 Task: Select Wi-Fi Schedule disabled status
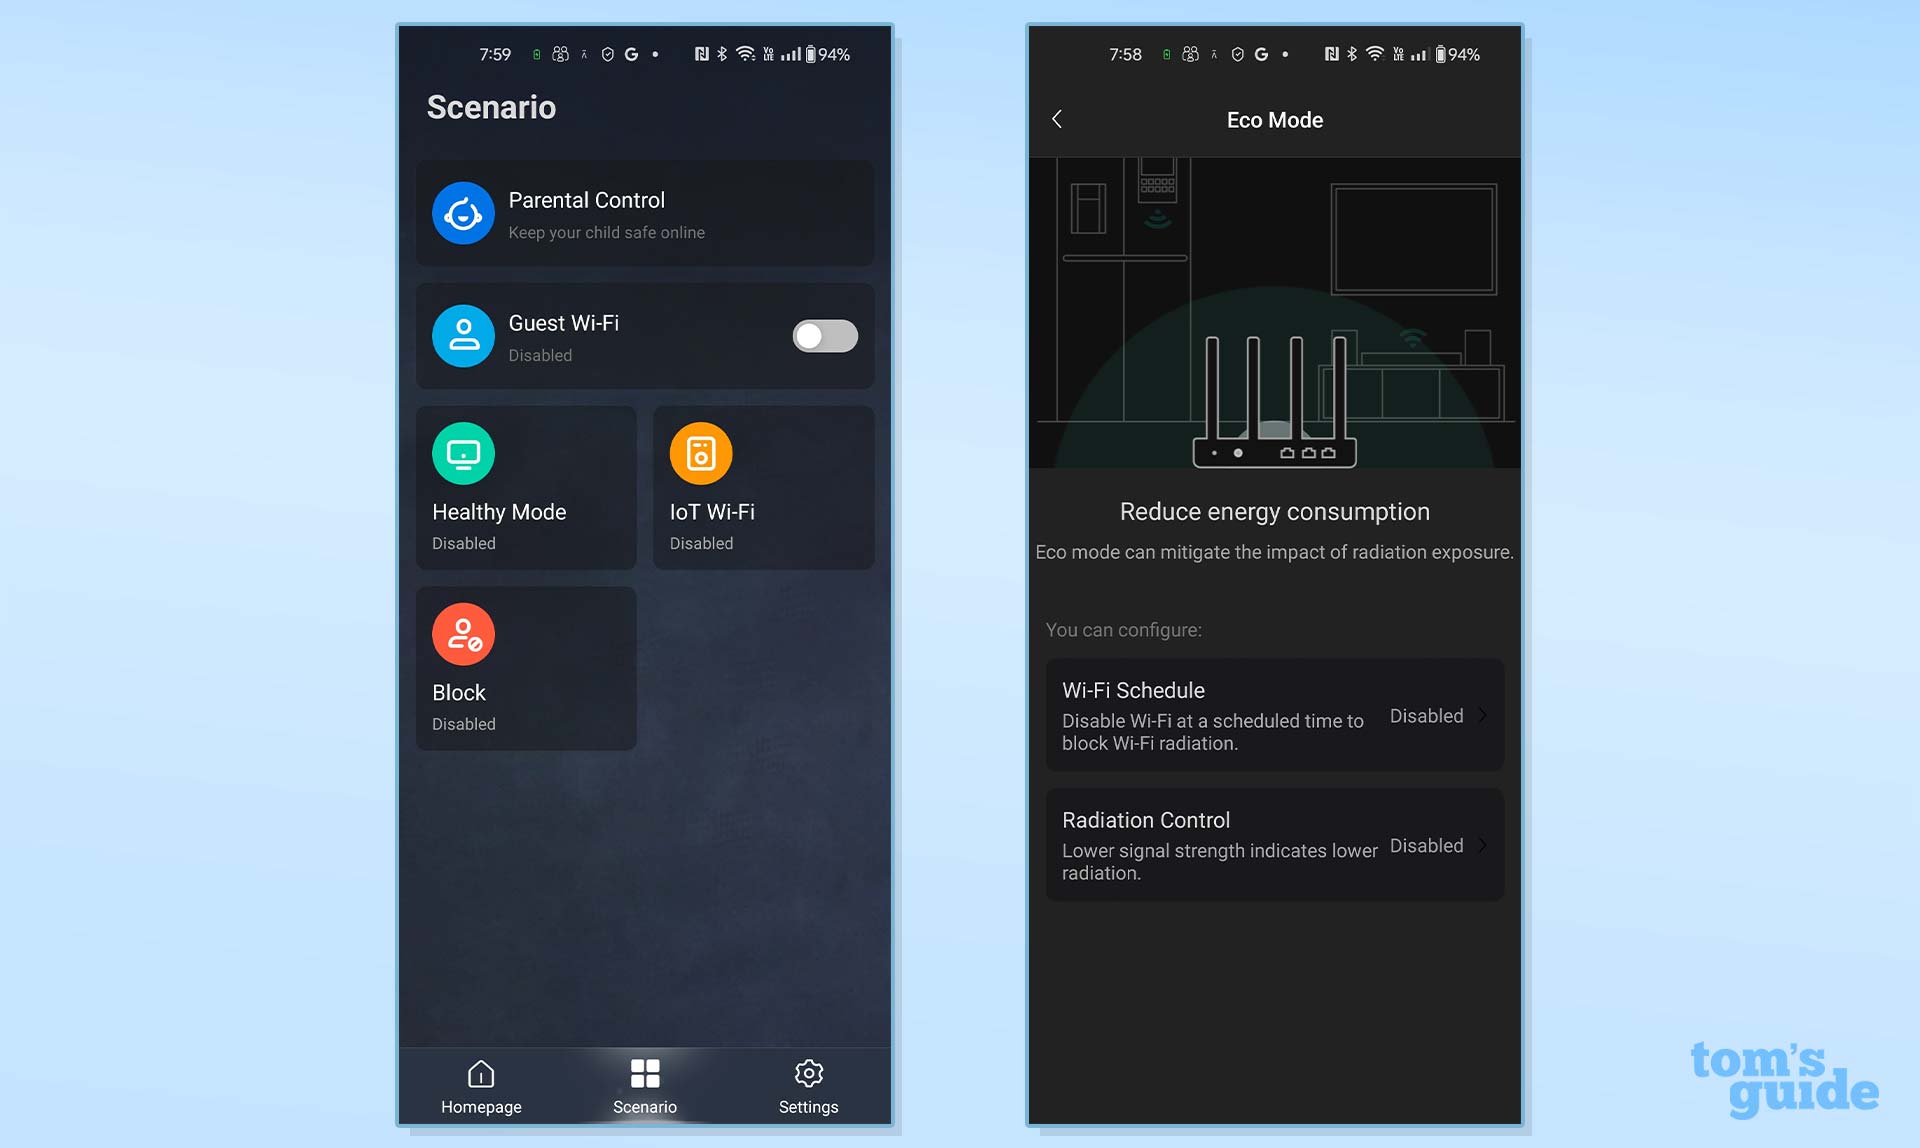[1425, 715]
